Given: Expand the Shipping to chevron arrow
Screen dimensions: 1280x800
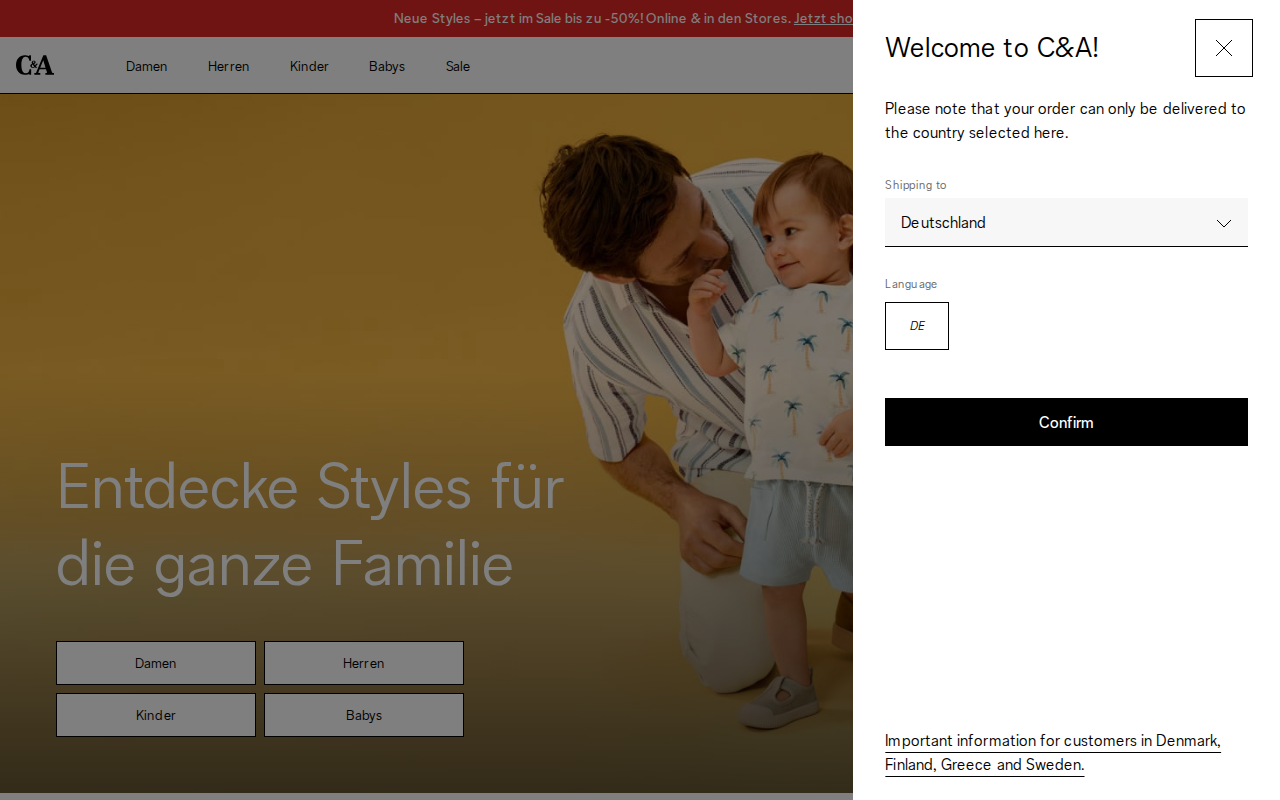Looking at the screenshot, I should (1223, 223).
